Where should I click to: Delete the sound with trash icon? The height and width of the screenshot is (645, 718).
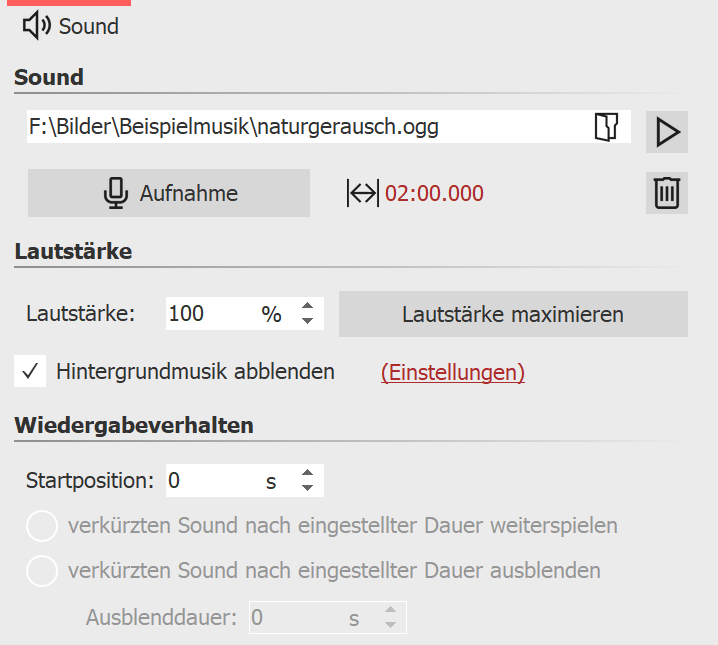667,193
